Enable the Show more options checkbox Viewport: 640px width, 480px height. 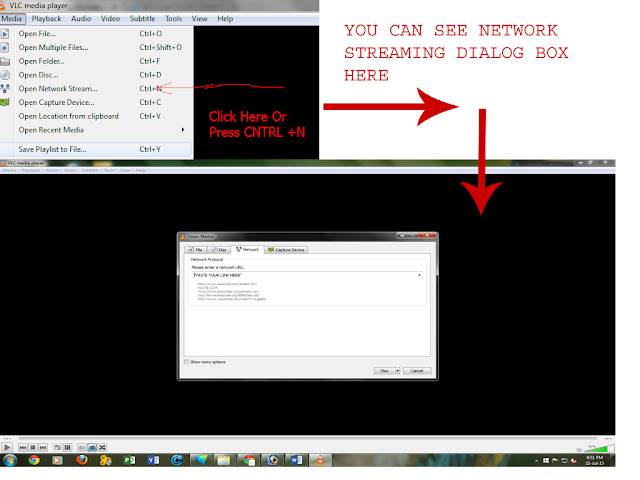[x=187, y=362]
